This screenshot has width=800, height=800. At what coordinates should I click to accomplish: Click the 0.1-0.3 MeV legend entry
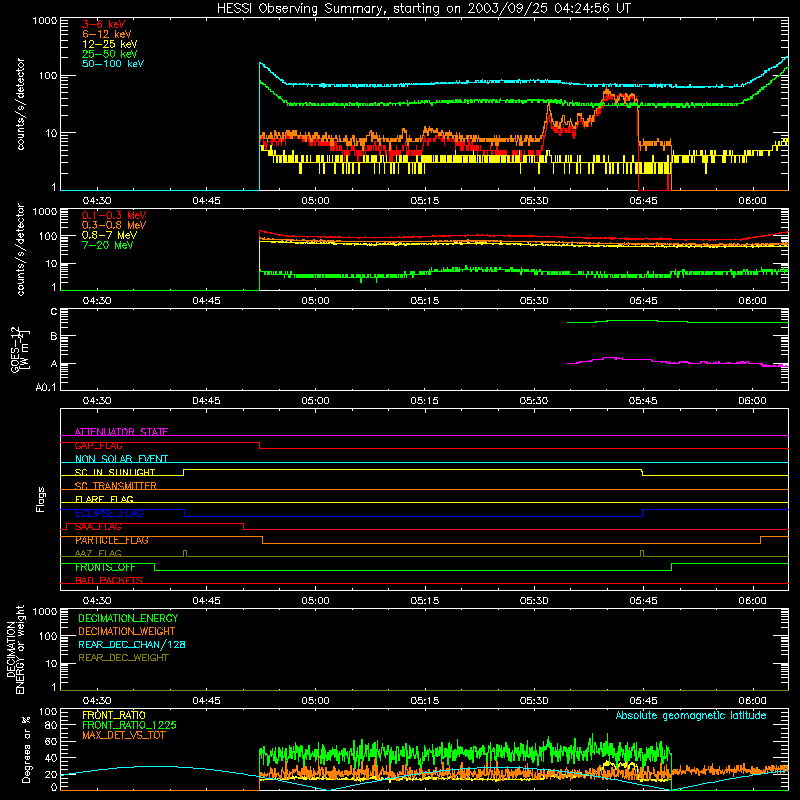(x=114, y=215)
